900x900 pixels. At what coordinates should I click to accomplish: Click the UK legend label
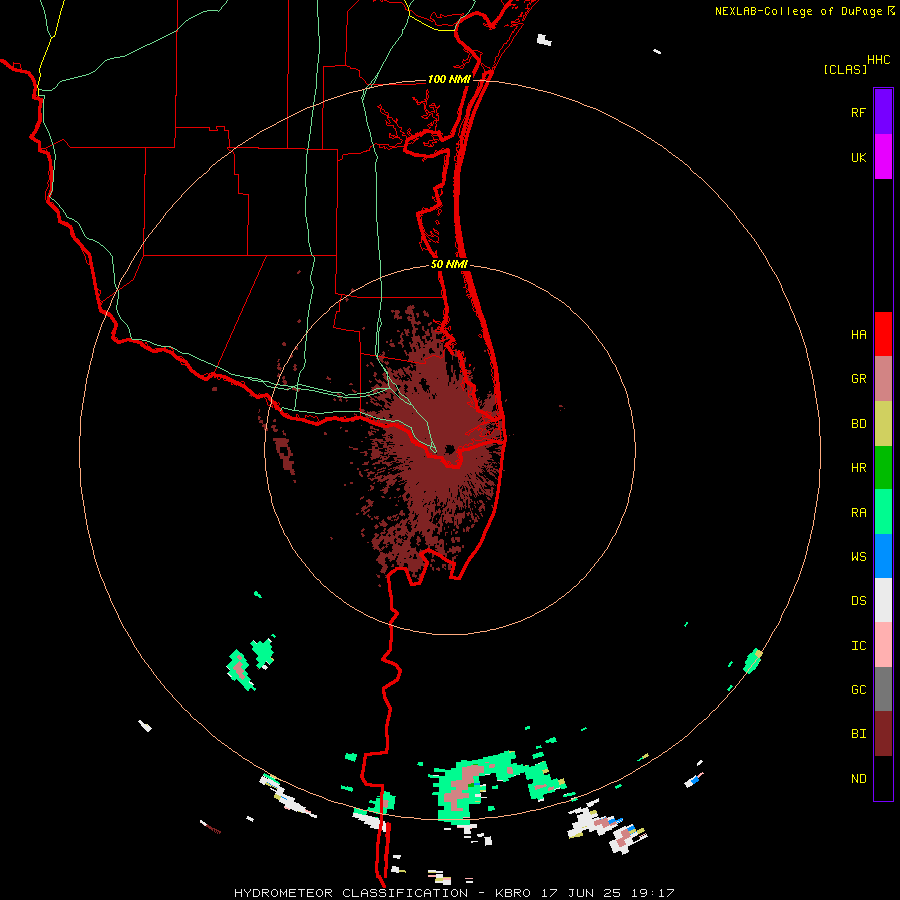coord(858,158)
